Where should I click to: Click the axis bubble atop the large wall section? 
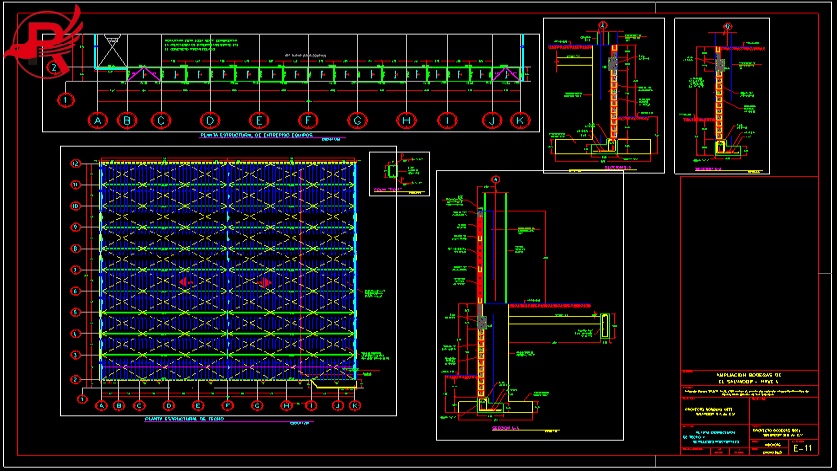[x=495, y=180]
